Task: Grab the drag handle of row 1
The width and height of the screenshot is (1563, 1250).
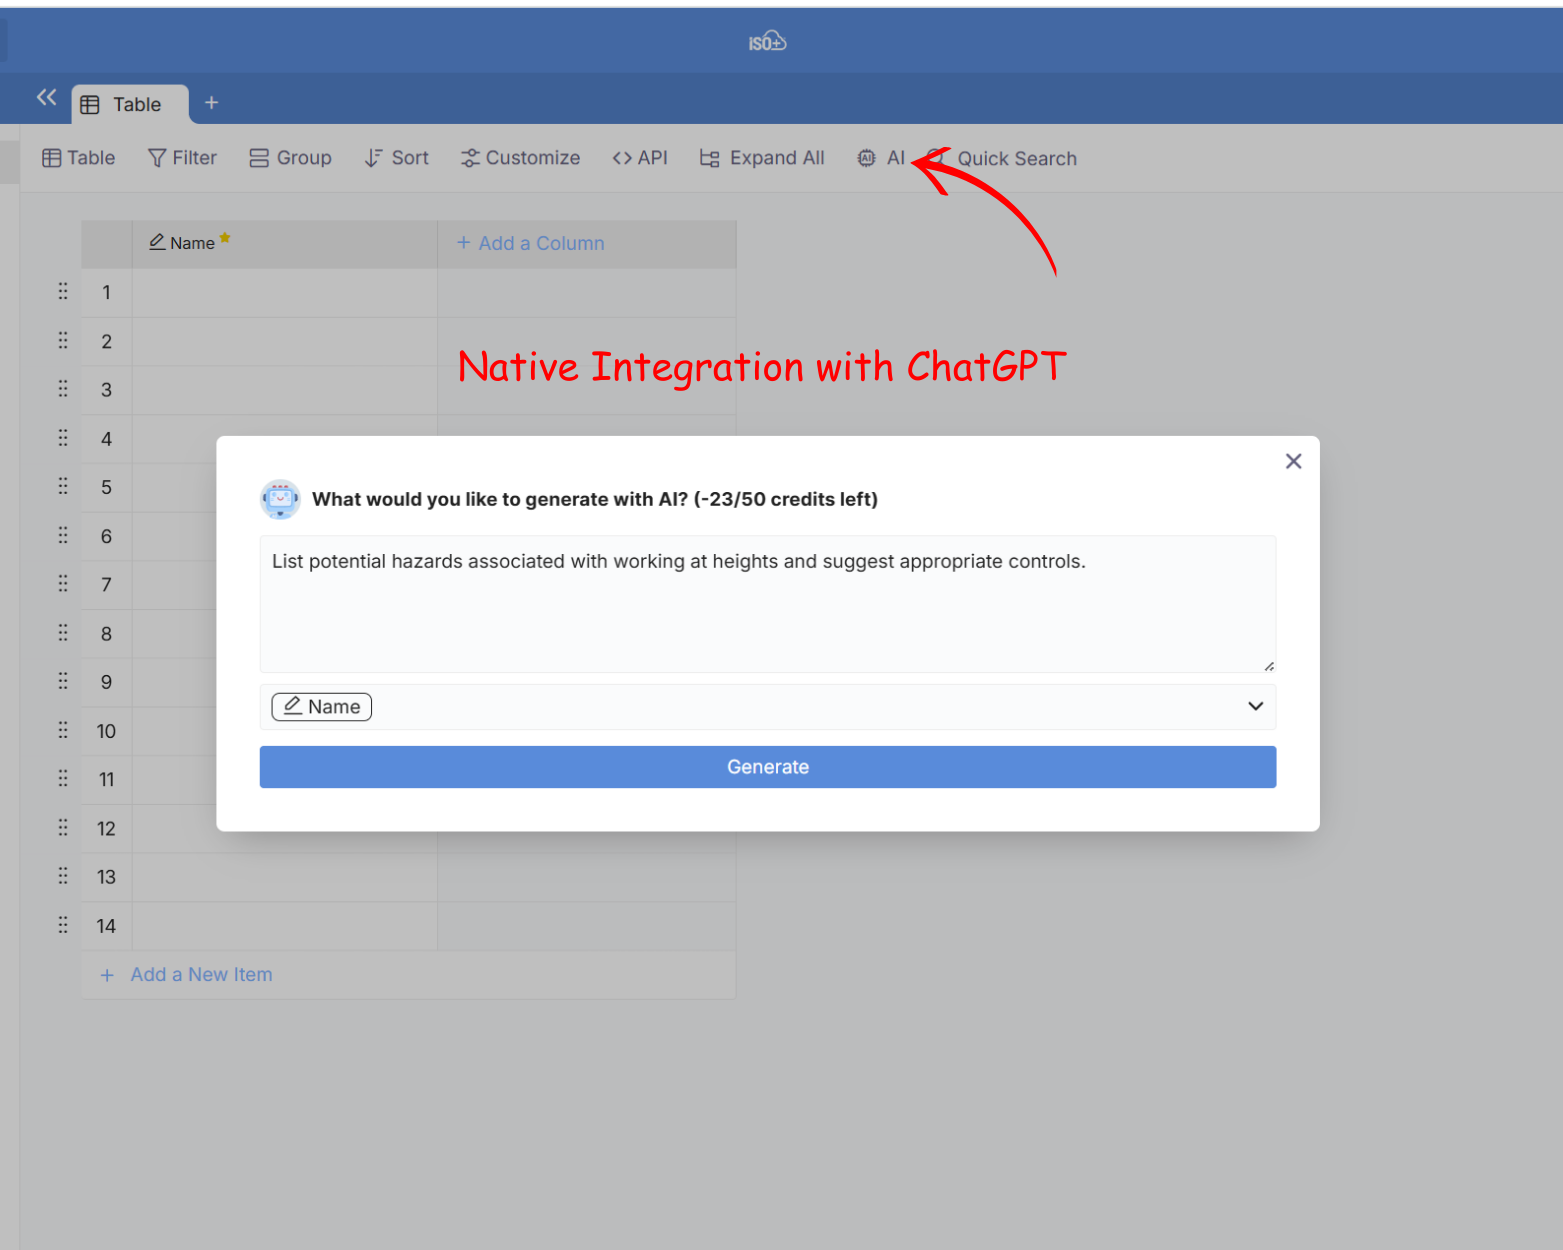Action: click(63, 292)
